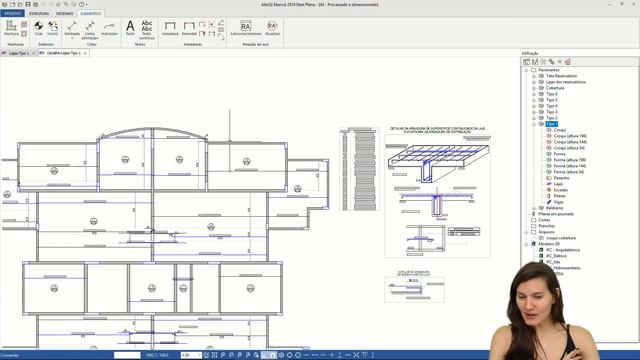Select the Texto contínuo tool
This screenshot has width=640, height=360.
tap(147, 29)
